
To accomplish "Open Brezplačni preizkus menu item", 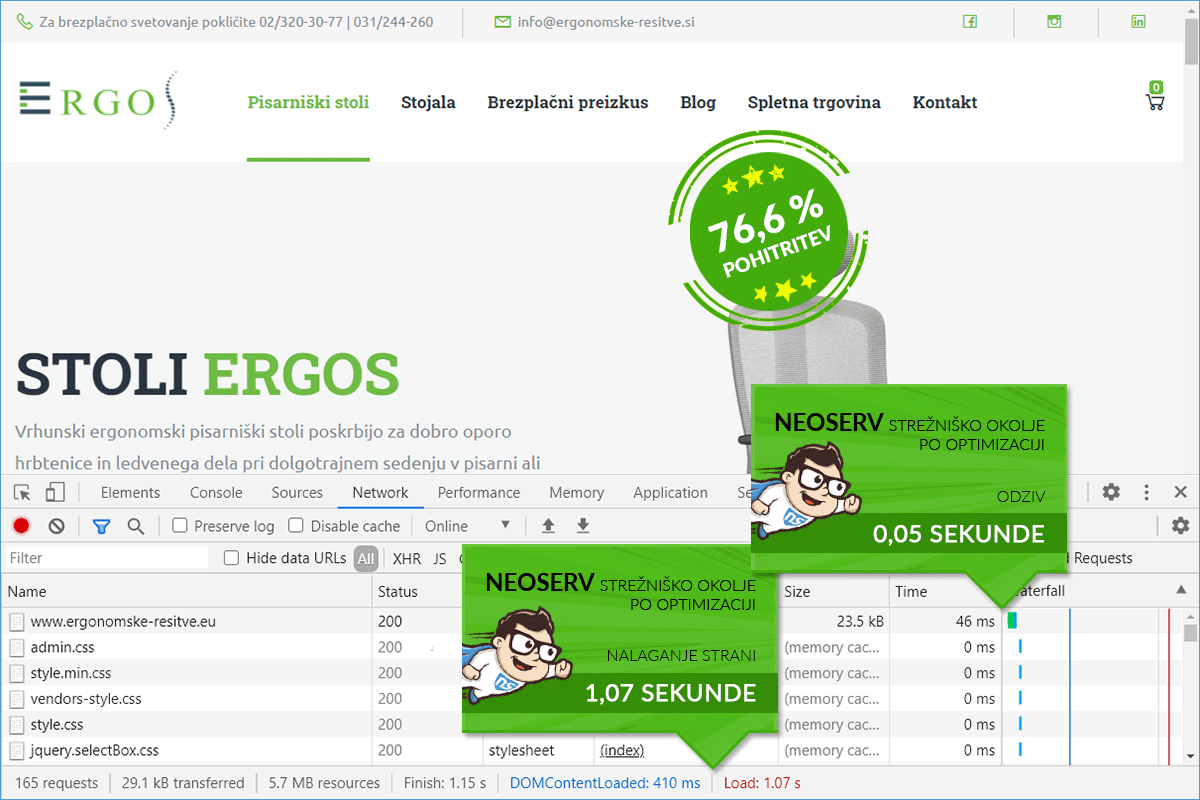I will (x=568, y=102).
